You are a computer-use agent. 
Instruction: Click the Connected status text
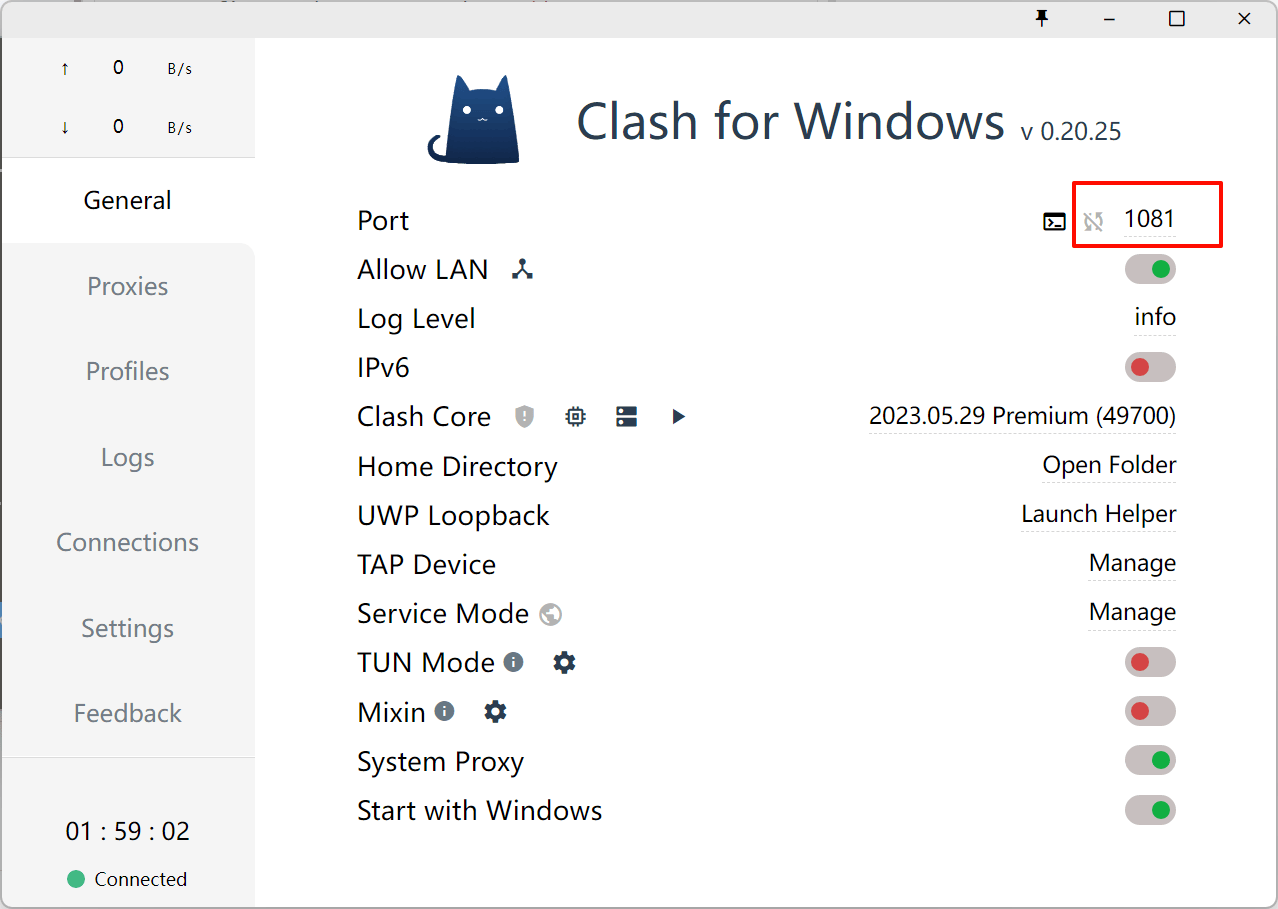[140, 879]
